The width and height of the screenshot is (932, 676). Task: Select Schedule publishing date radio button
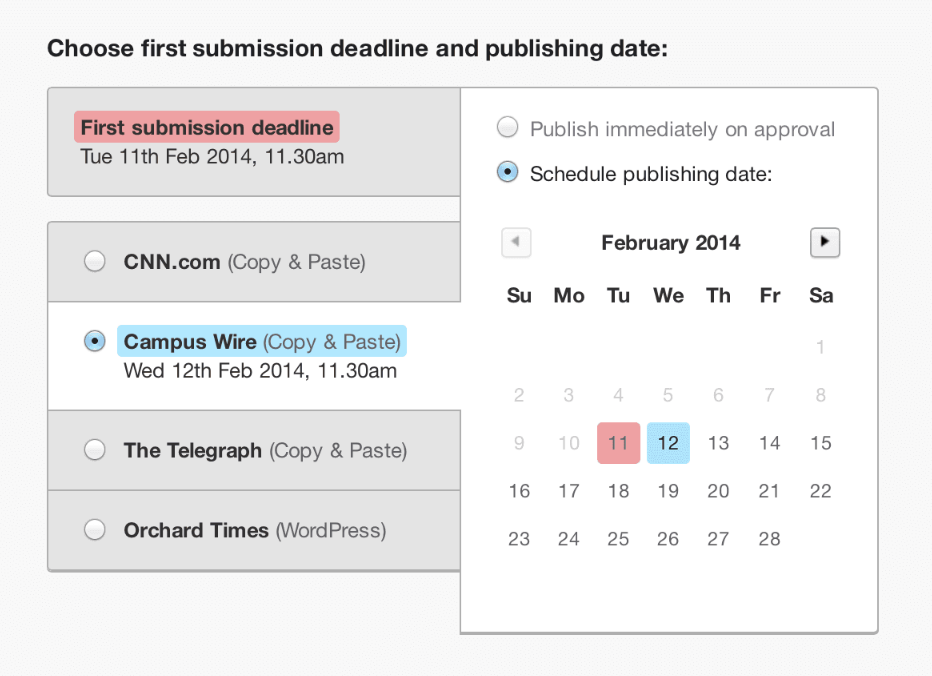coord(508,172)
